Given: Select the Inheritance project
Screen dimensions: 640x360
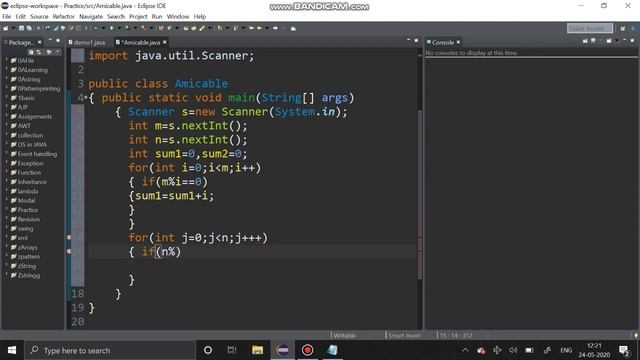Looking at the screenshot, I should 32,182.
